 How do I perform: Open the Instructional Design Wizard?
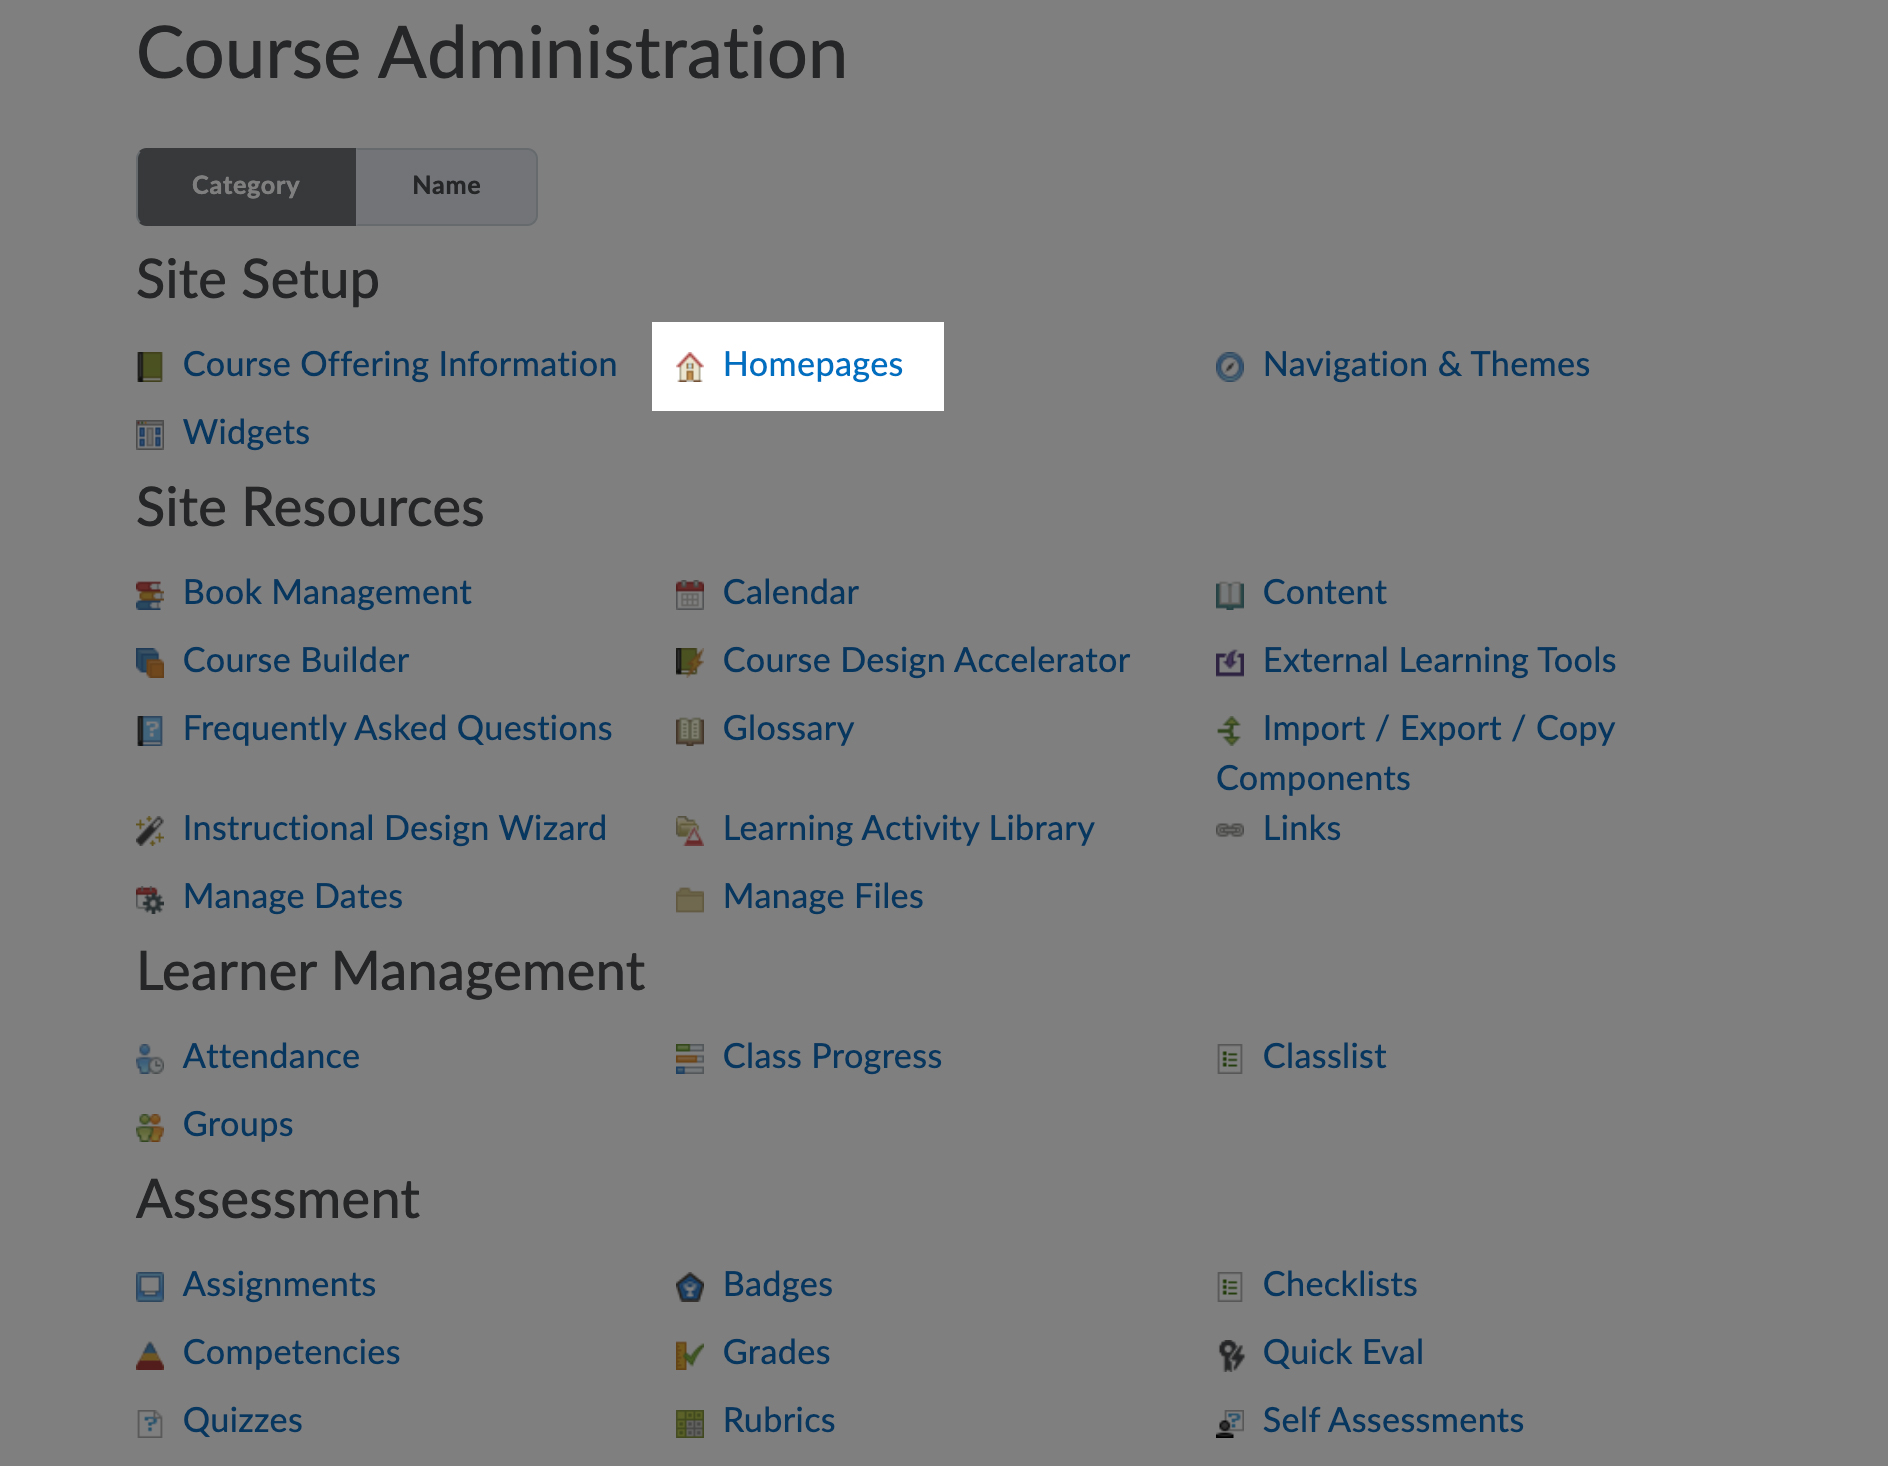[x=394, y=830]
